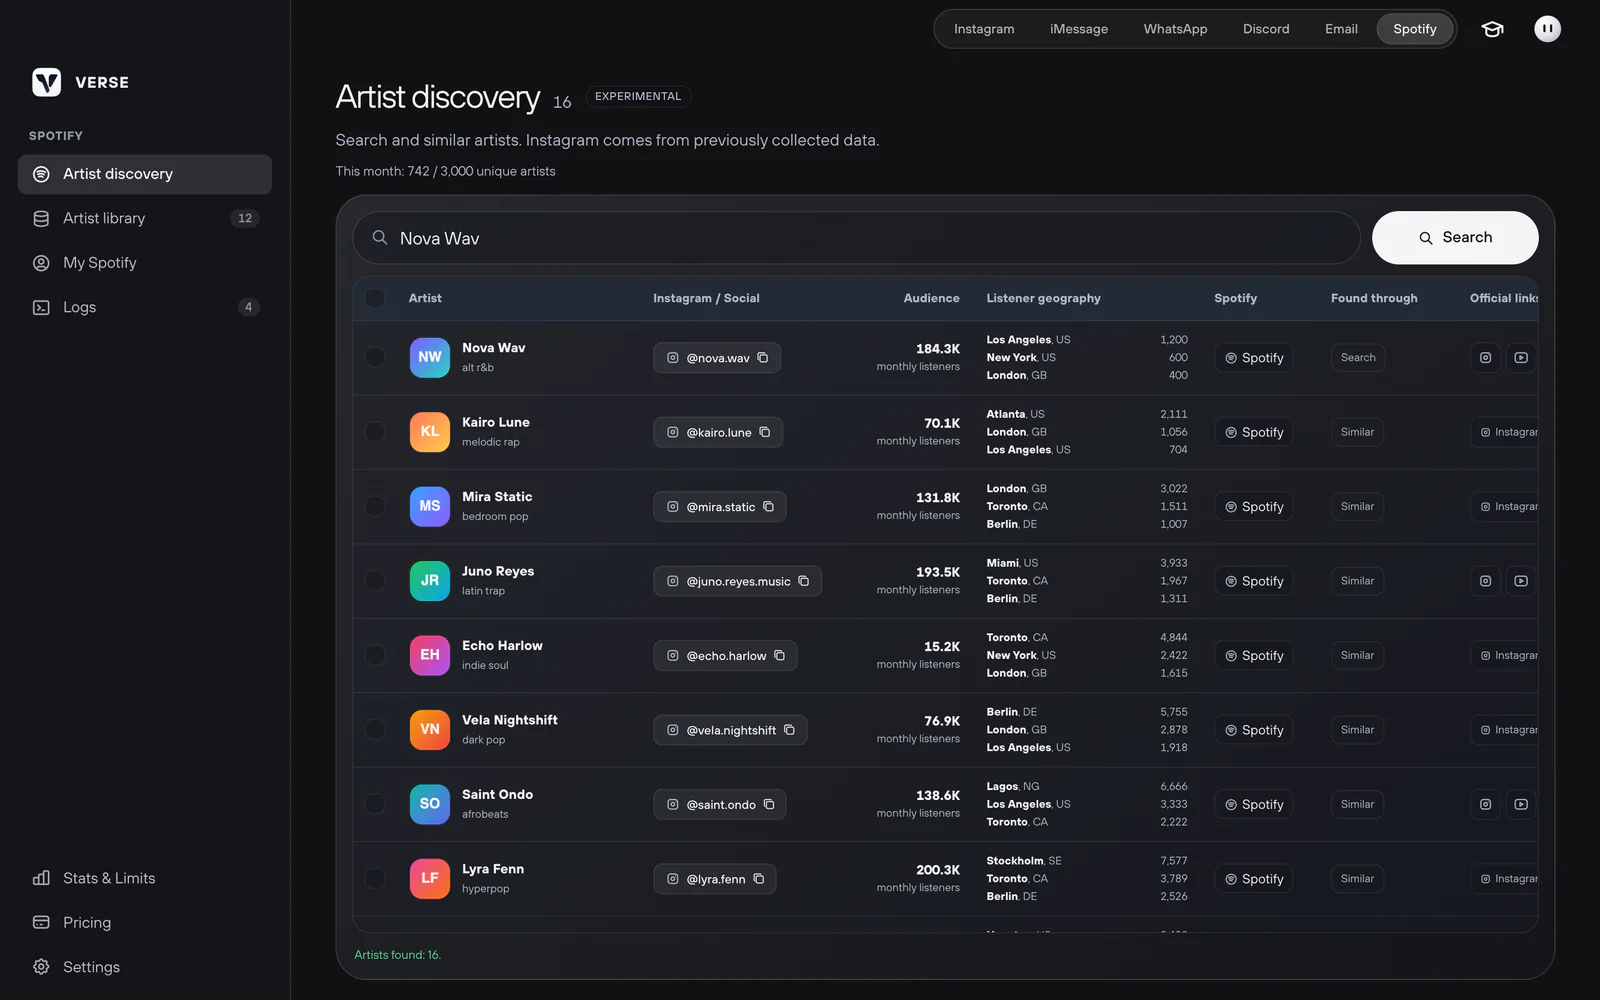Open Artist discovery in the sidebar
1600x1000 pixels.
tap(145, 174)
